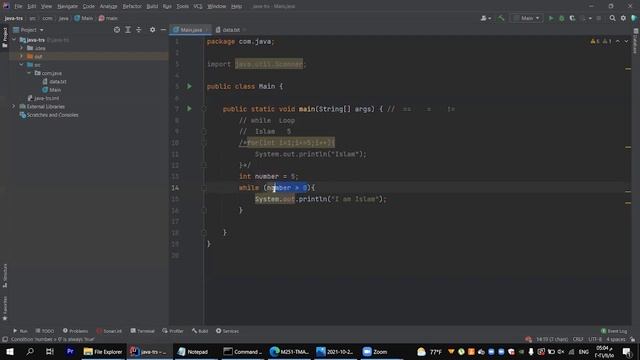Toggle the read-only lock icon in status bar
Image resolution: width=640 pixels, height=360 pixels.
click(x=632, y=339)
